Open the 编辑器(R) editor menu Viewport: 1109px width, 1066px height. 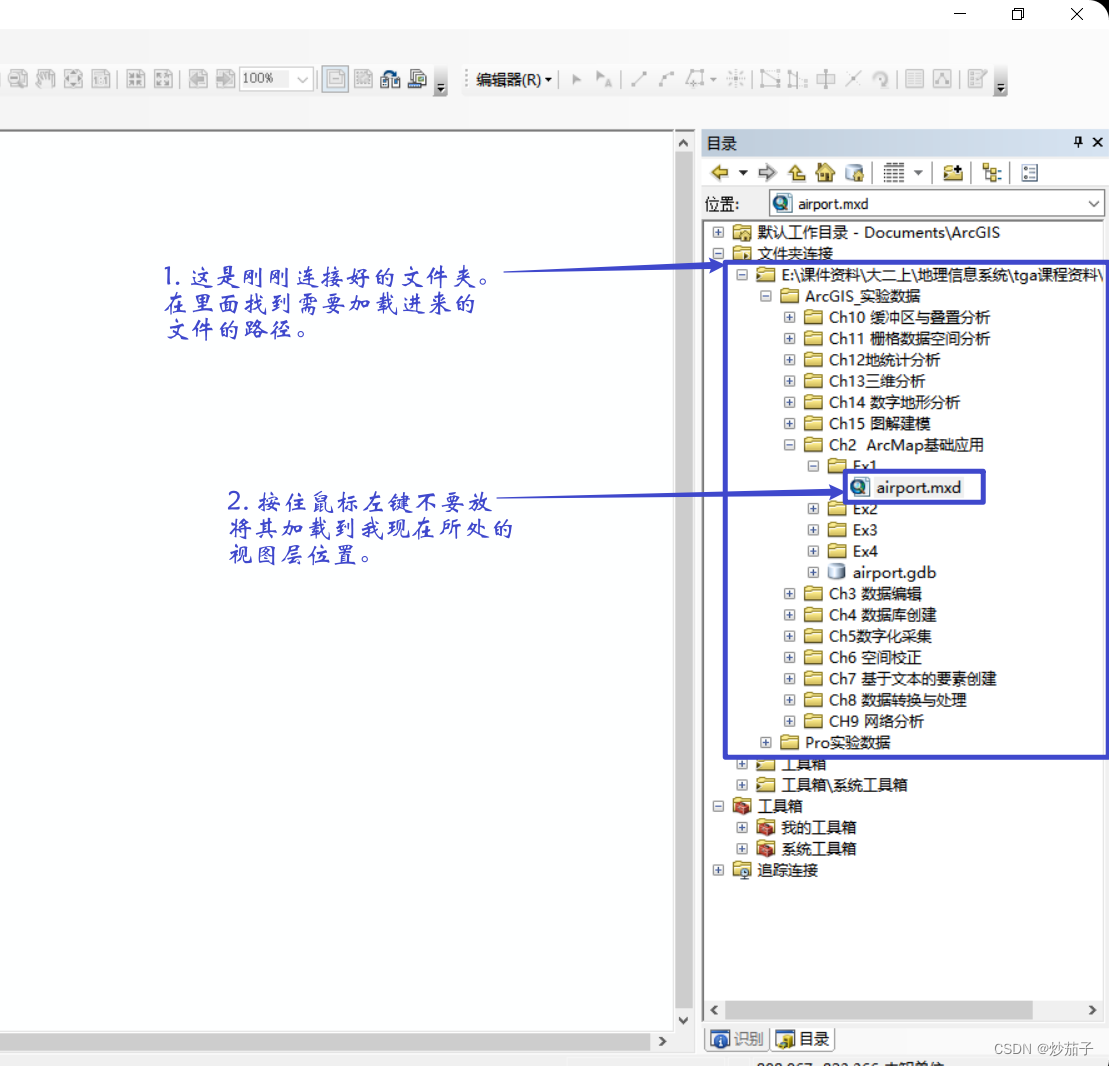click(x=514, y=79)
